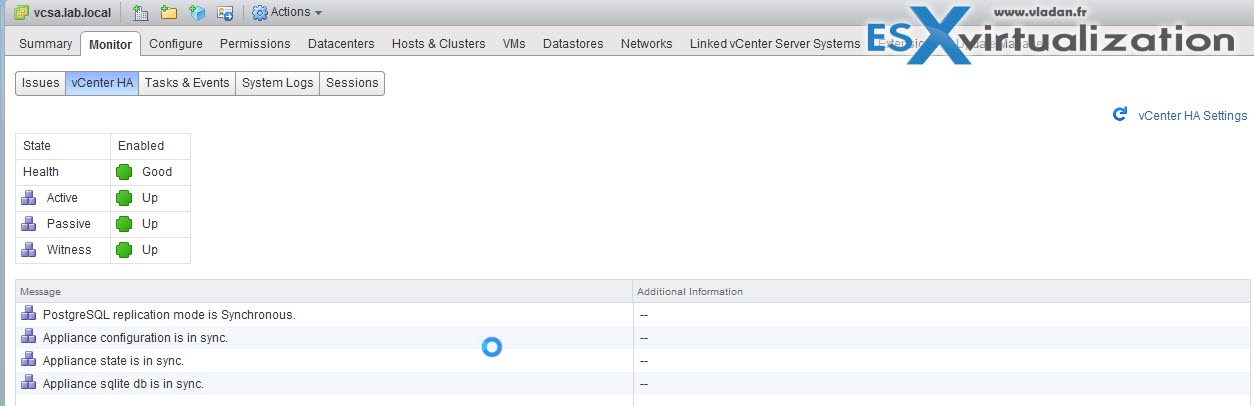Click the vcsa.lab.local object name

point(72,13)
